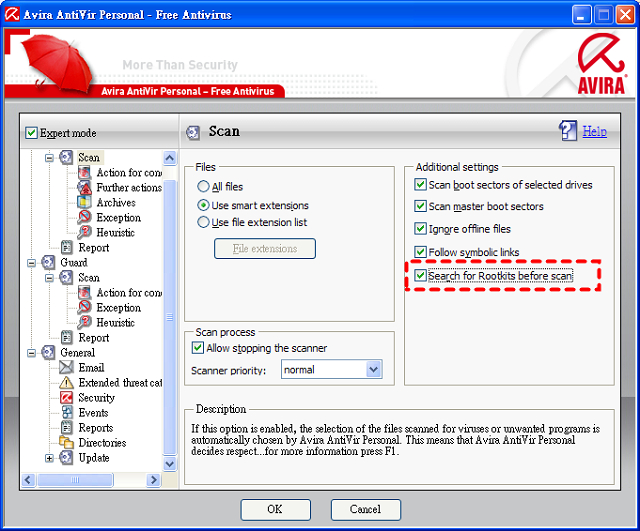
Task: Click tree scrollbar down arrow
Action: tap(170, 464)
